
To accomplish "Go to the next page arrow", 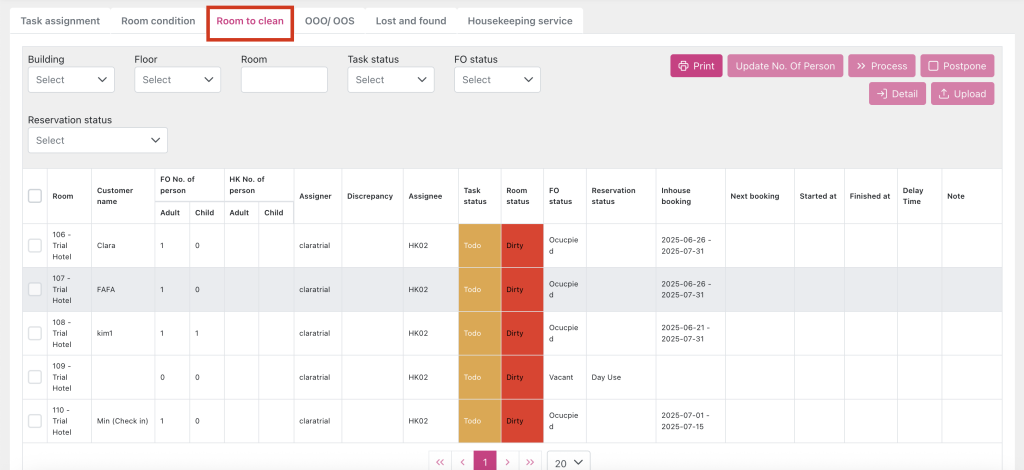I will [x=508, y=462].
